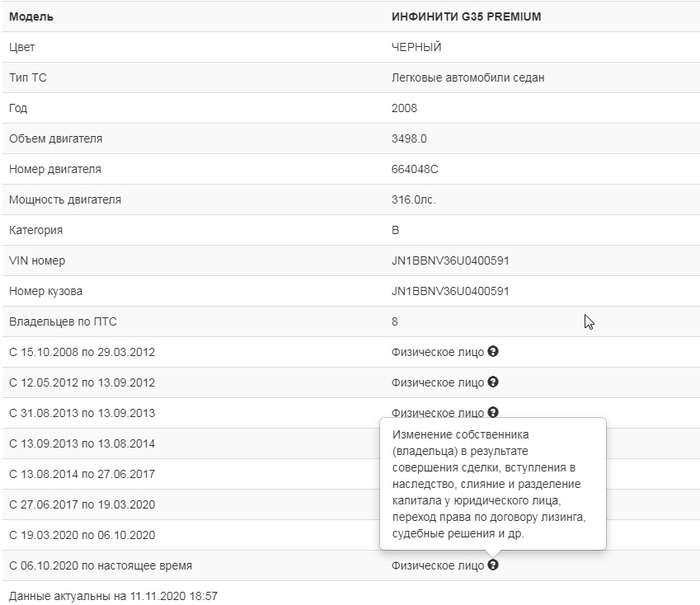Click the color value ЧЕРНЫЙ
Viewport: 700px width, 605px height.
point(416,47)
